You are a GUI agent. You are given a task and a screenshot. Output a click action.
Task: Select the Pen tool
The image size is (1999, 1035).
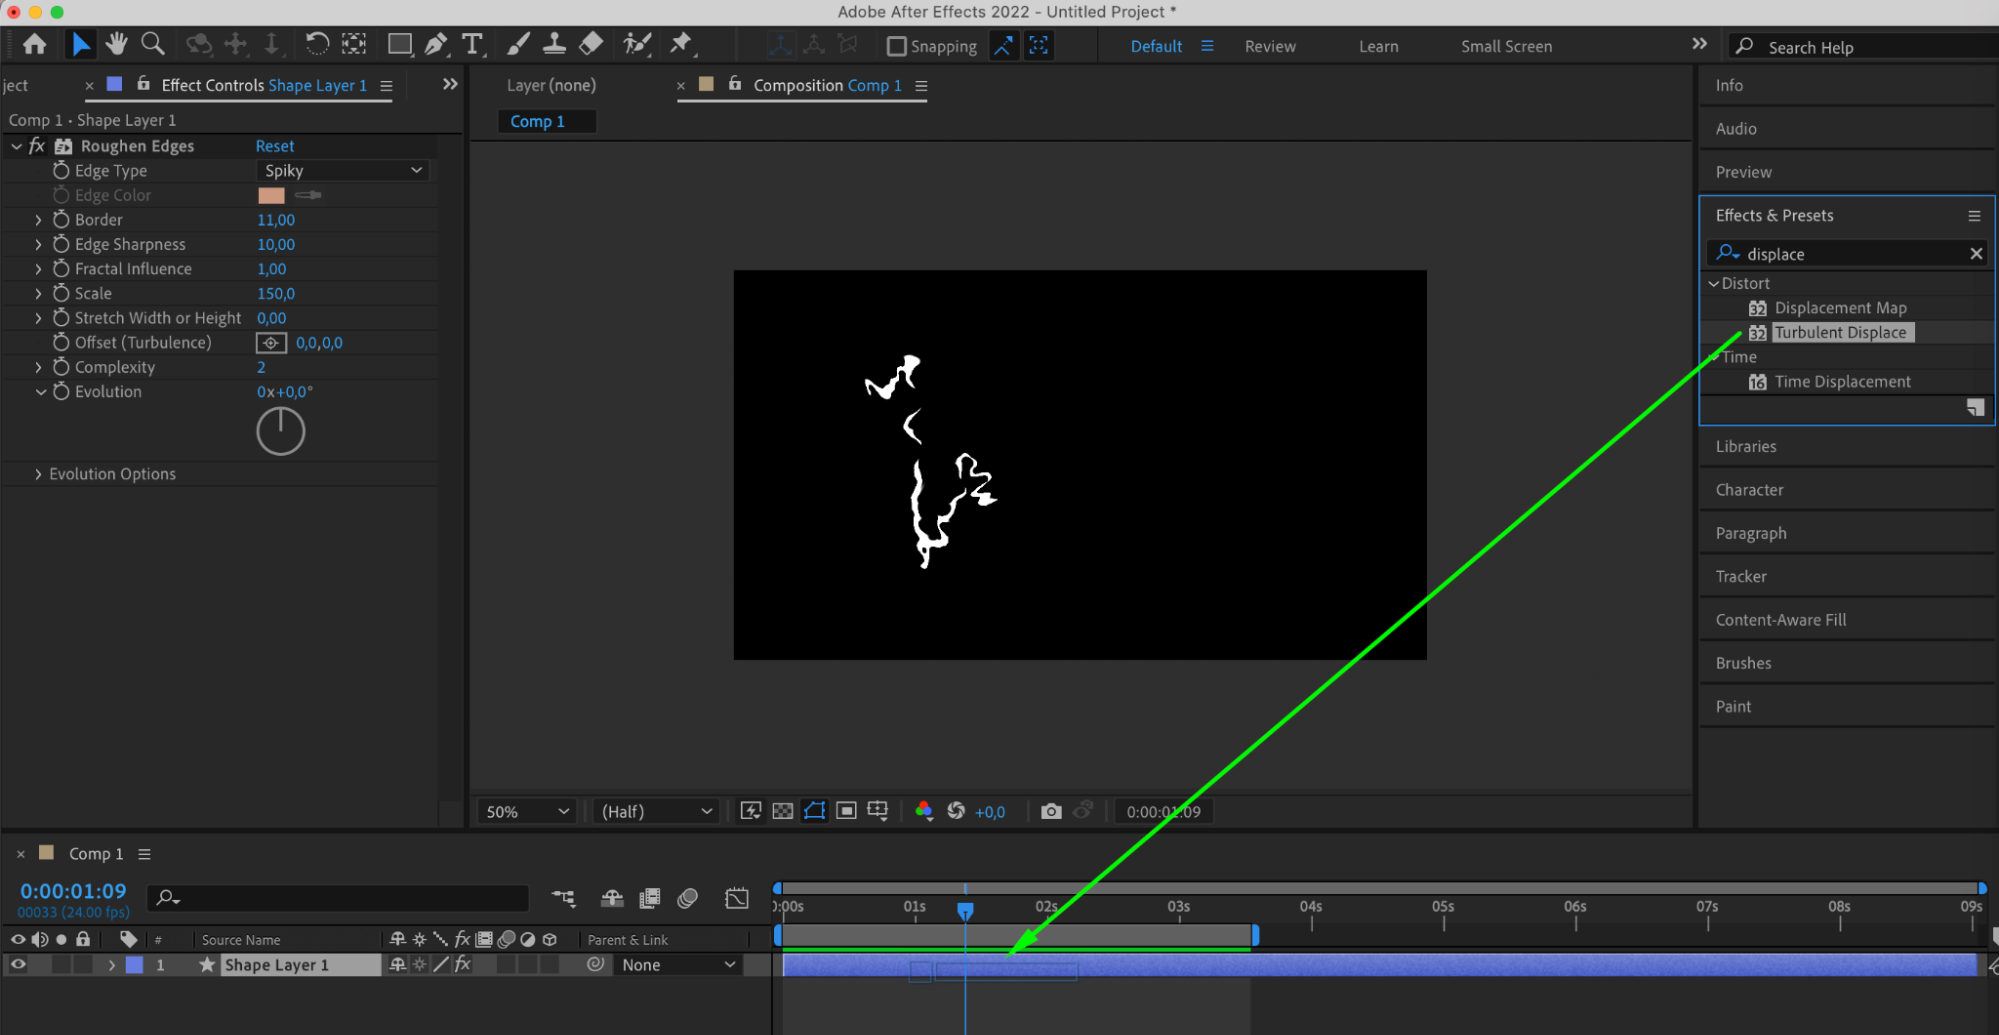[x=436, y=44]
